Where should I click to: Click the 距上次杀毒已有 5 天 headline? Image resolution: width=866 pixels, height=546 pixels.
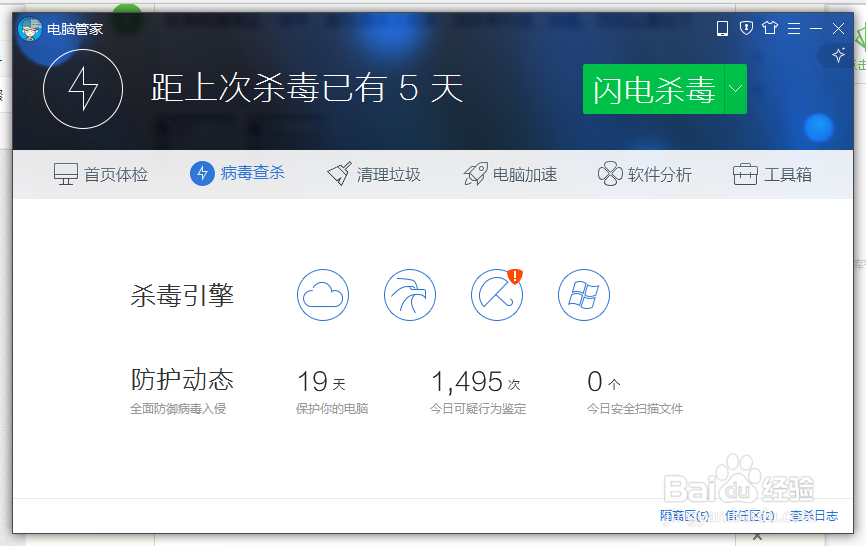pos(307,88)
